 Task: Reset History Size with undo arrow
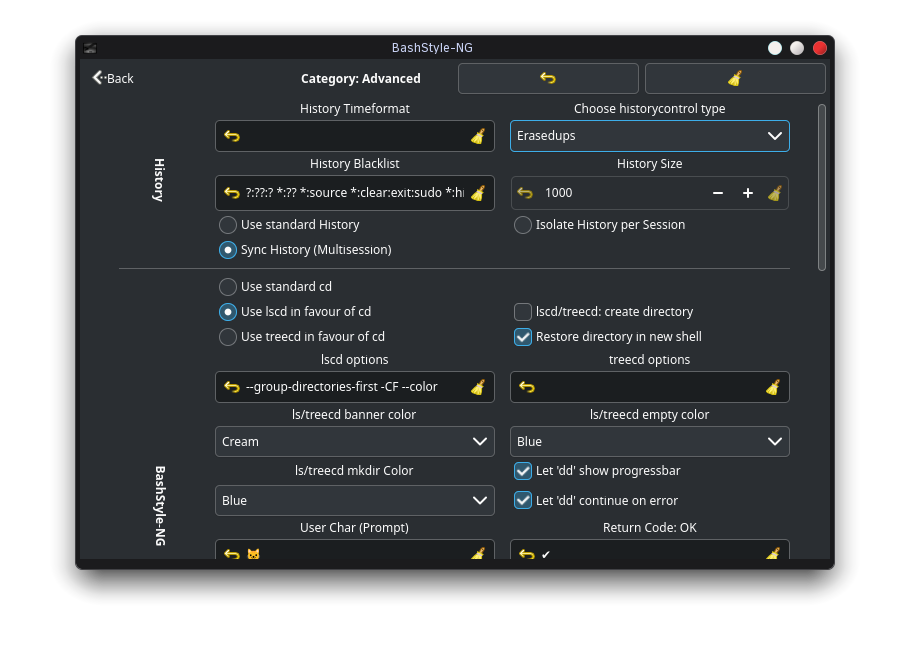(525, 193)
